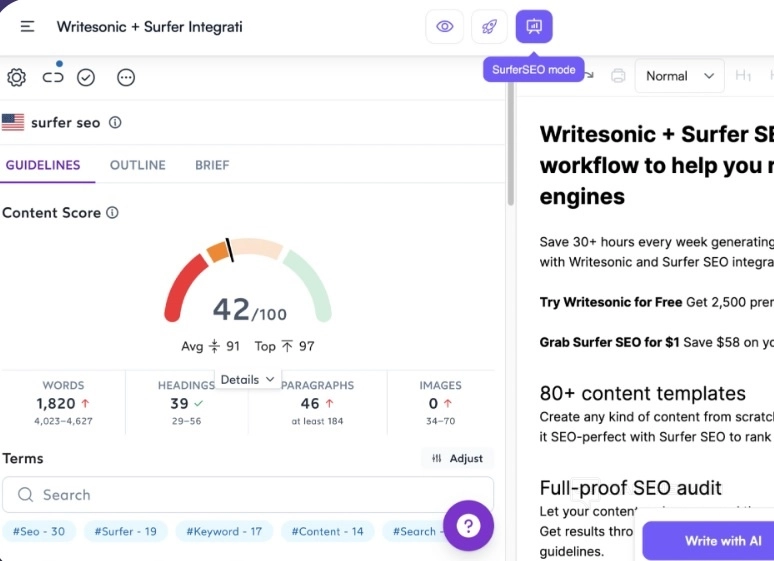Click the rocket icon button
Screen dimensions: 774x561
click(489, 26)
